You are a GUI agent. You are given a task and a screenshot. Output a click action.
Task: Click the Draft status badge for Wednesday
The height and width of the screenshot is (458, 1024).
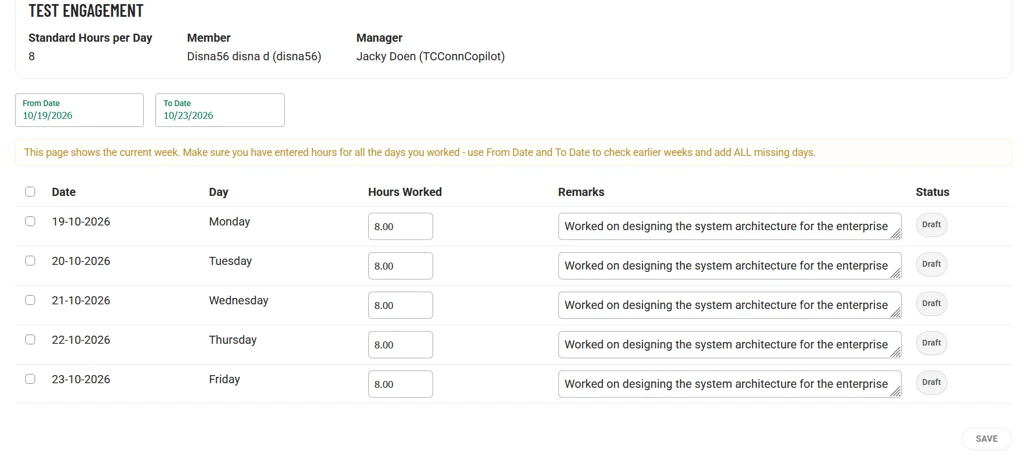(931, 304)
